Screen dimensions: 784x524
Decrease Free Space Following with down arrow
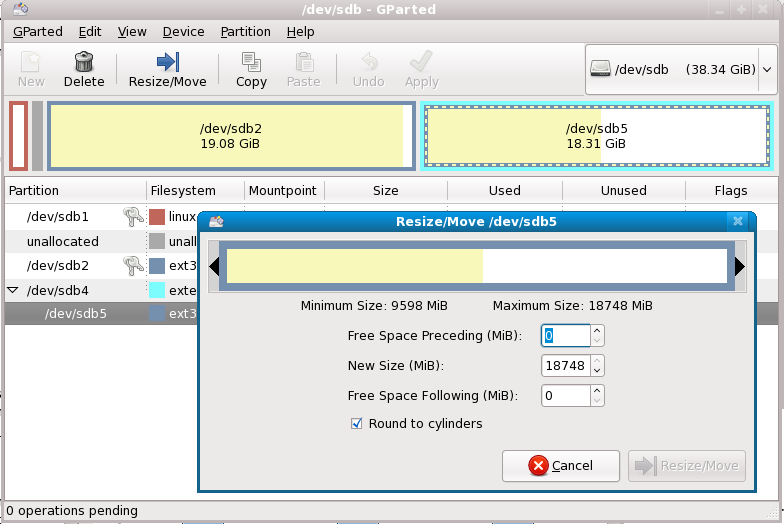[x=597, y=400]
